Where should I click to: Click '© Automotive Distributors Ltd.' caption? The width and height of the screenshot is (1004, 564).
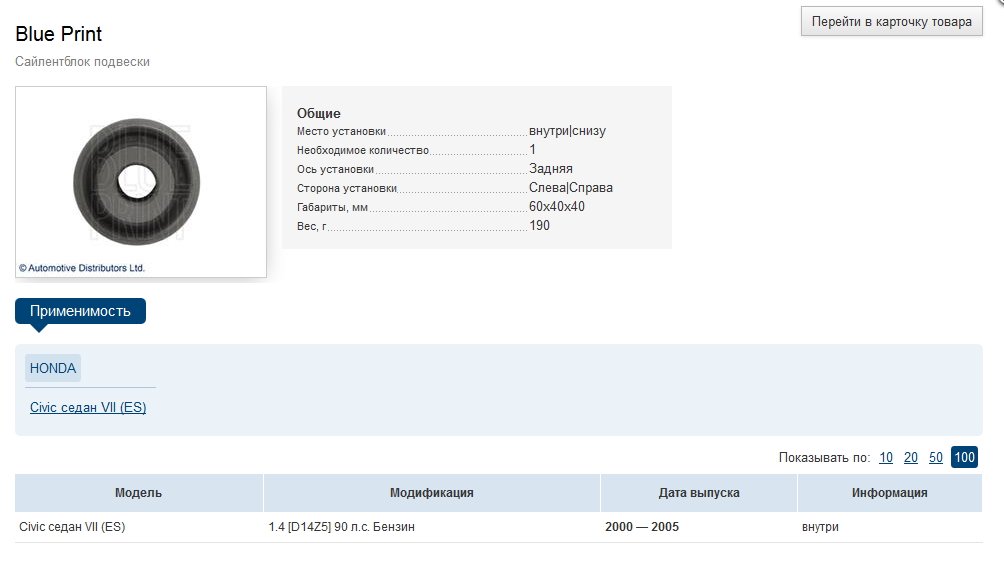click(82, 268)
